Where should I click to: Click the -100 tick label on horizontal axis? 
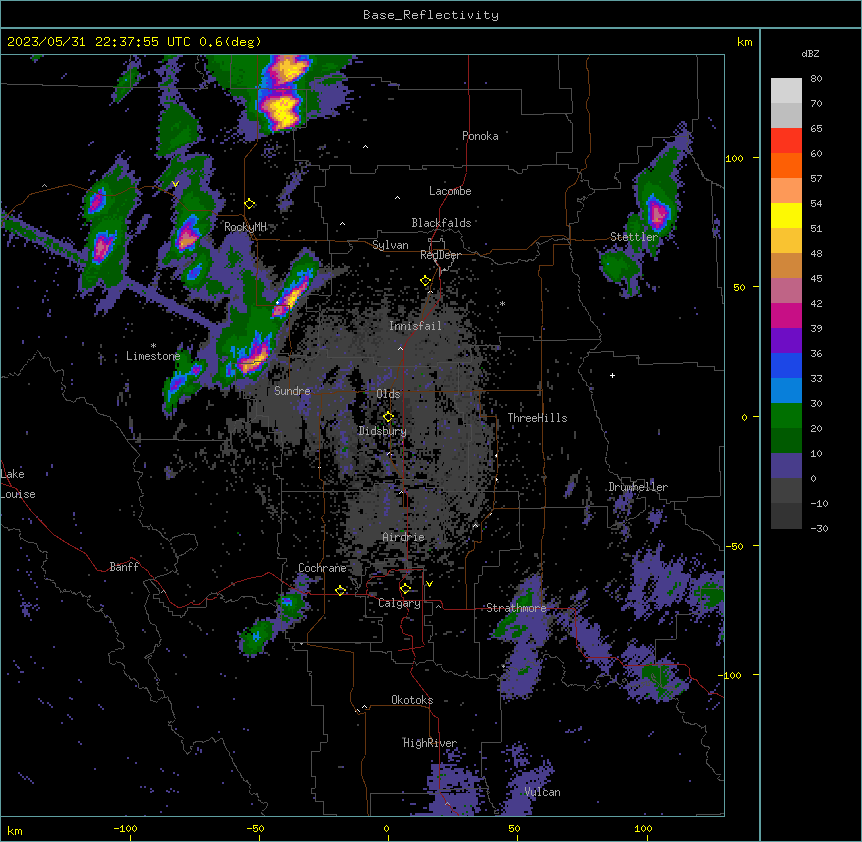pos(125,828)
